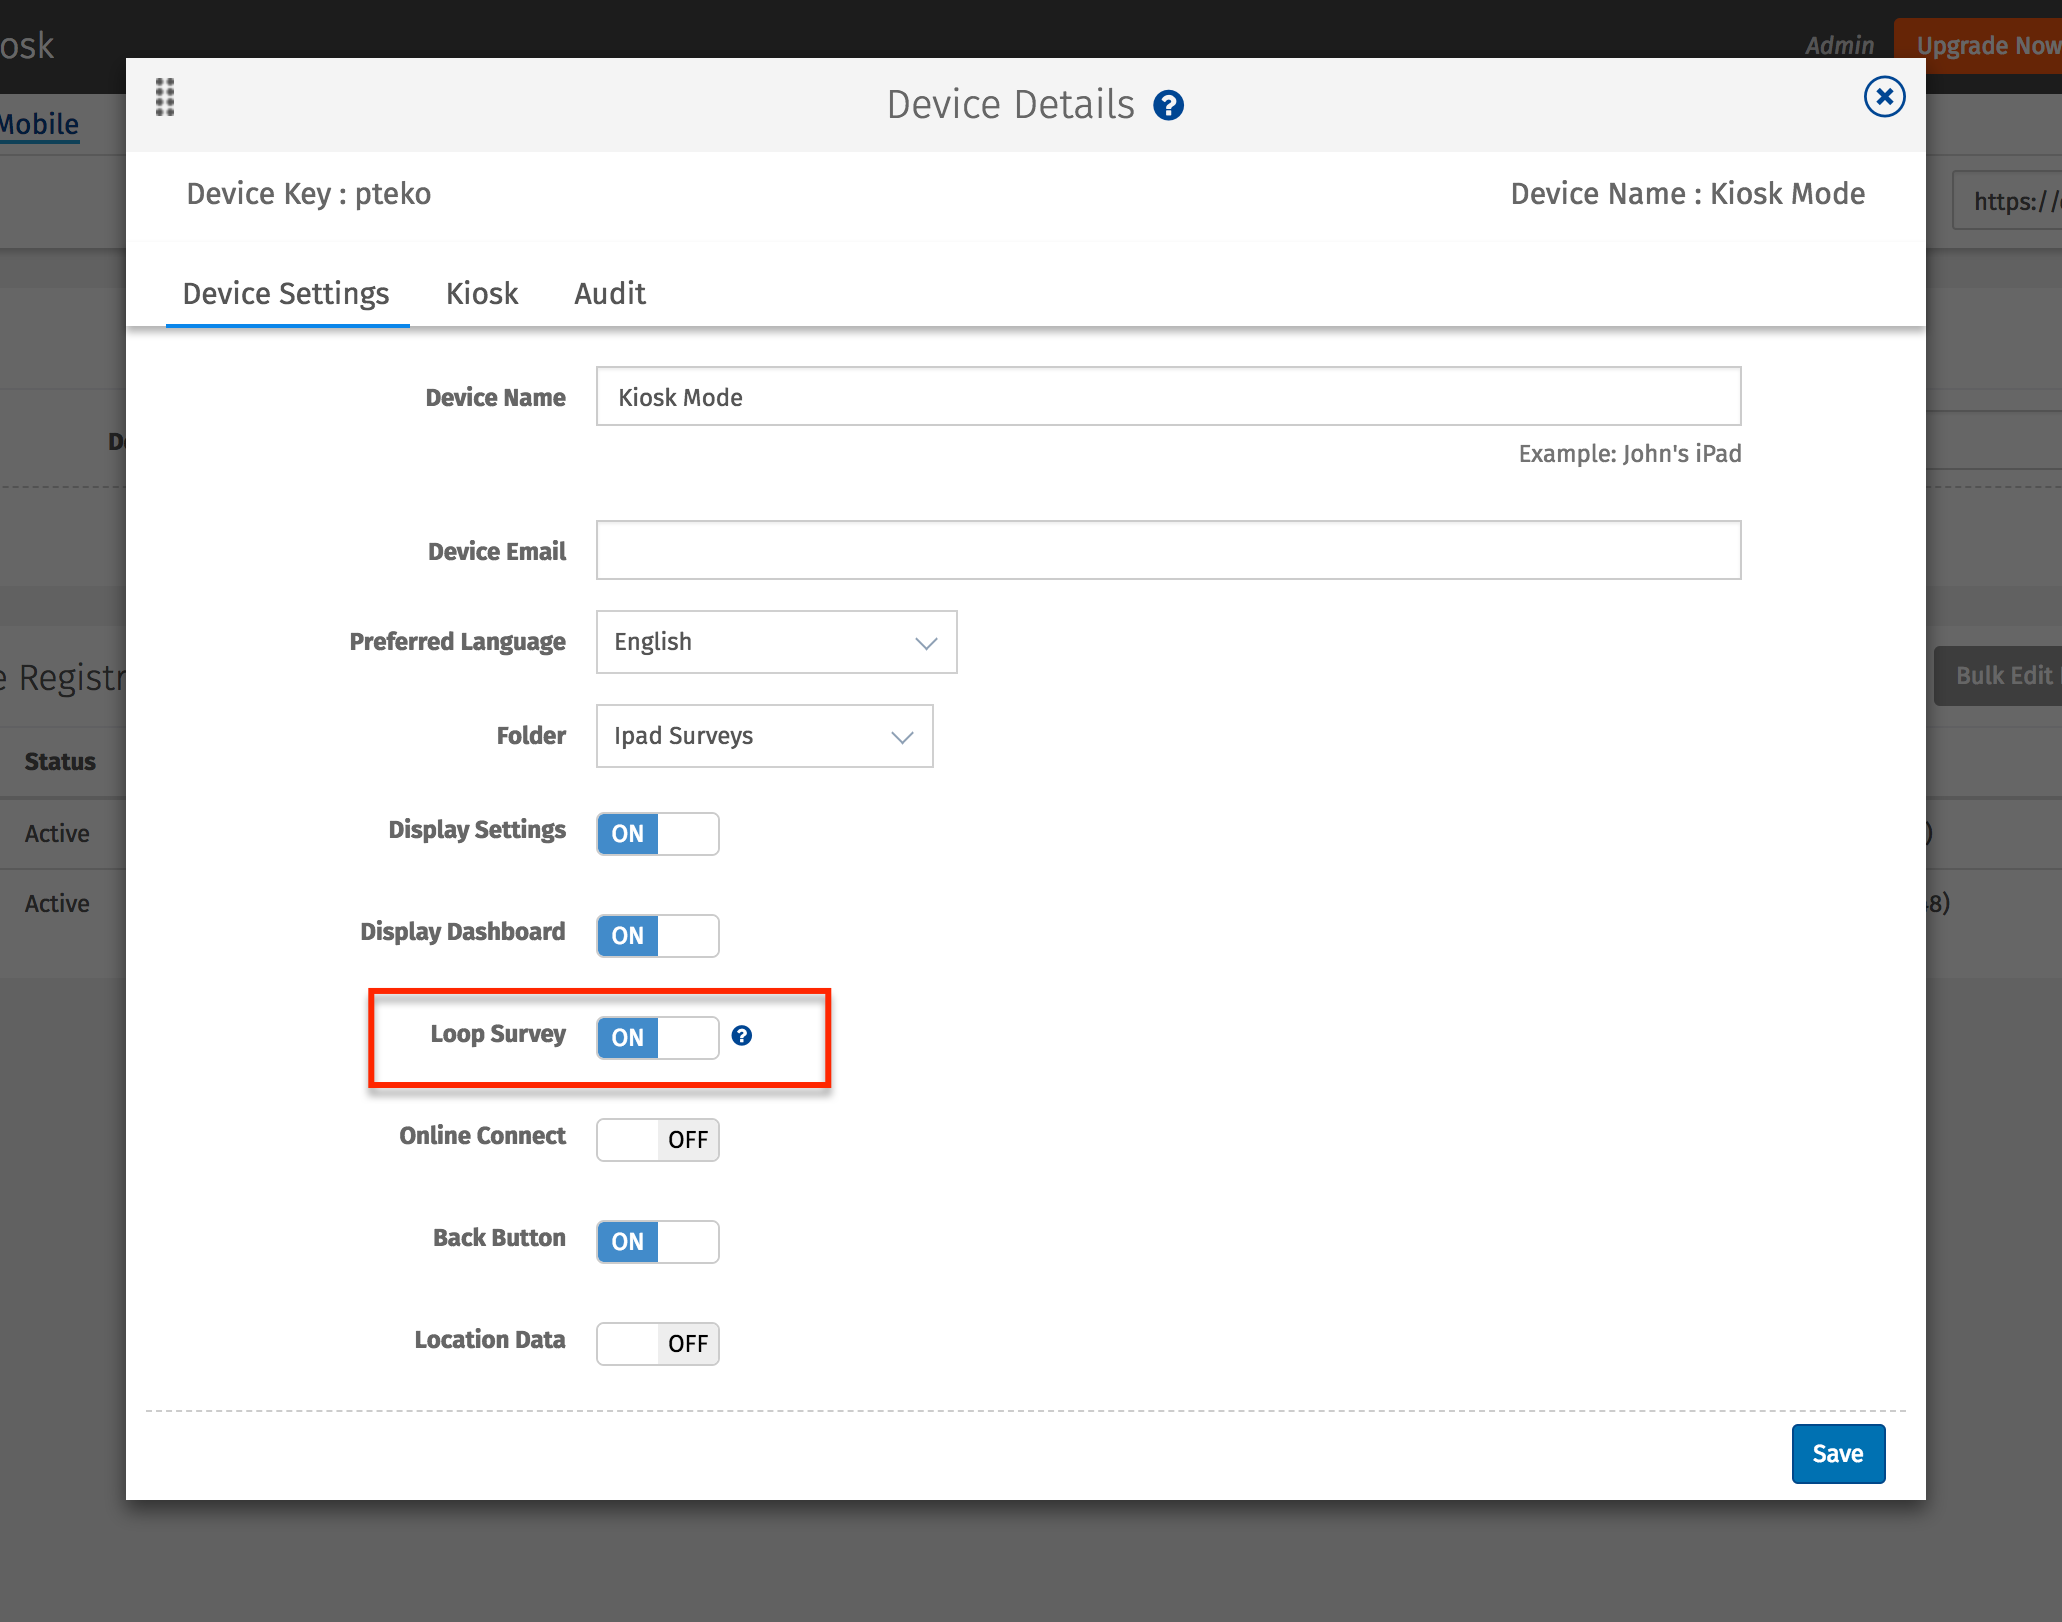Click the Bulk Edit icon on right edge

2005,675
